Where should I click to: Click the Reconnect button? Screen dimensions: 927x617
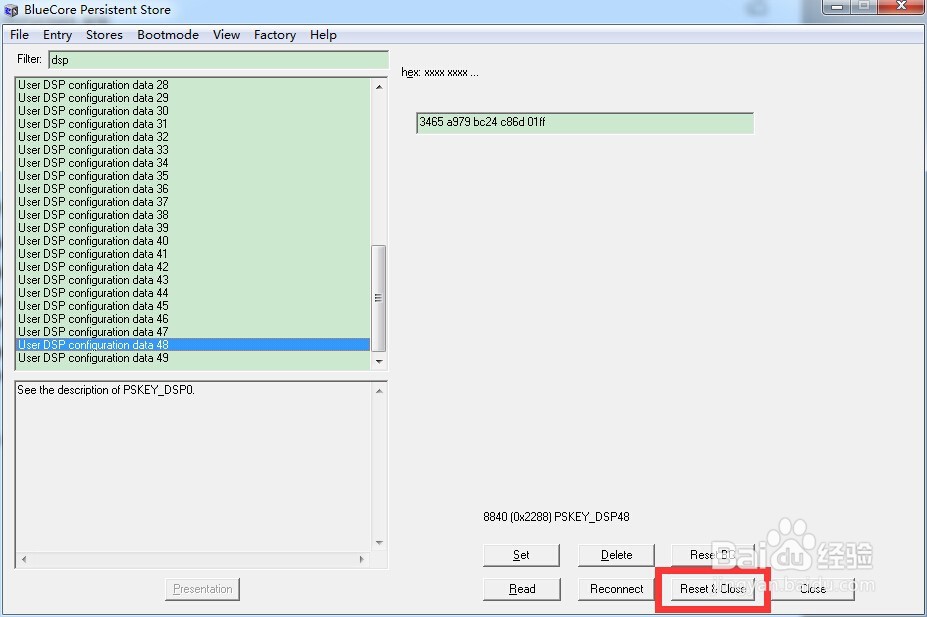pos(616,589)
